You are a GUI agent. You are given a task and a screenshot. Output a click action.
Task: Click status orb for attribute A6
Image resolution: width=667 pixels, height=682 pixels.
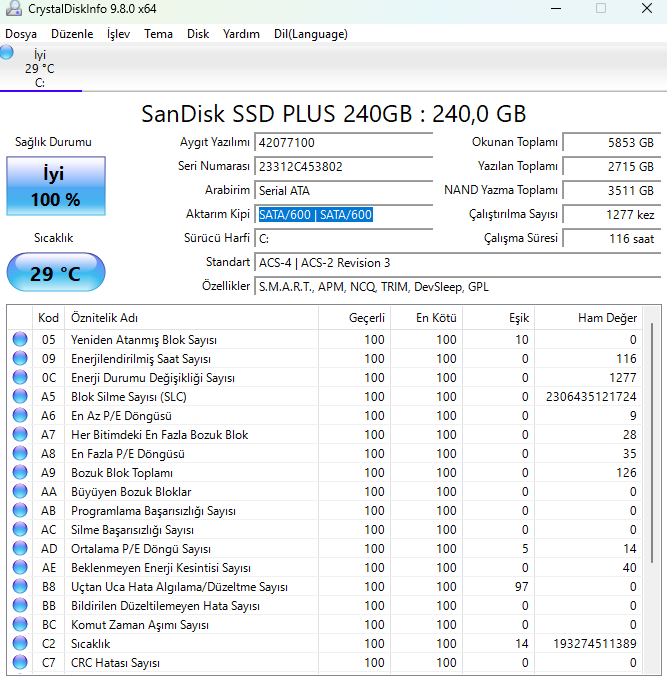pos(20,415)
